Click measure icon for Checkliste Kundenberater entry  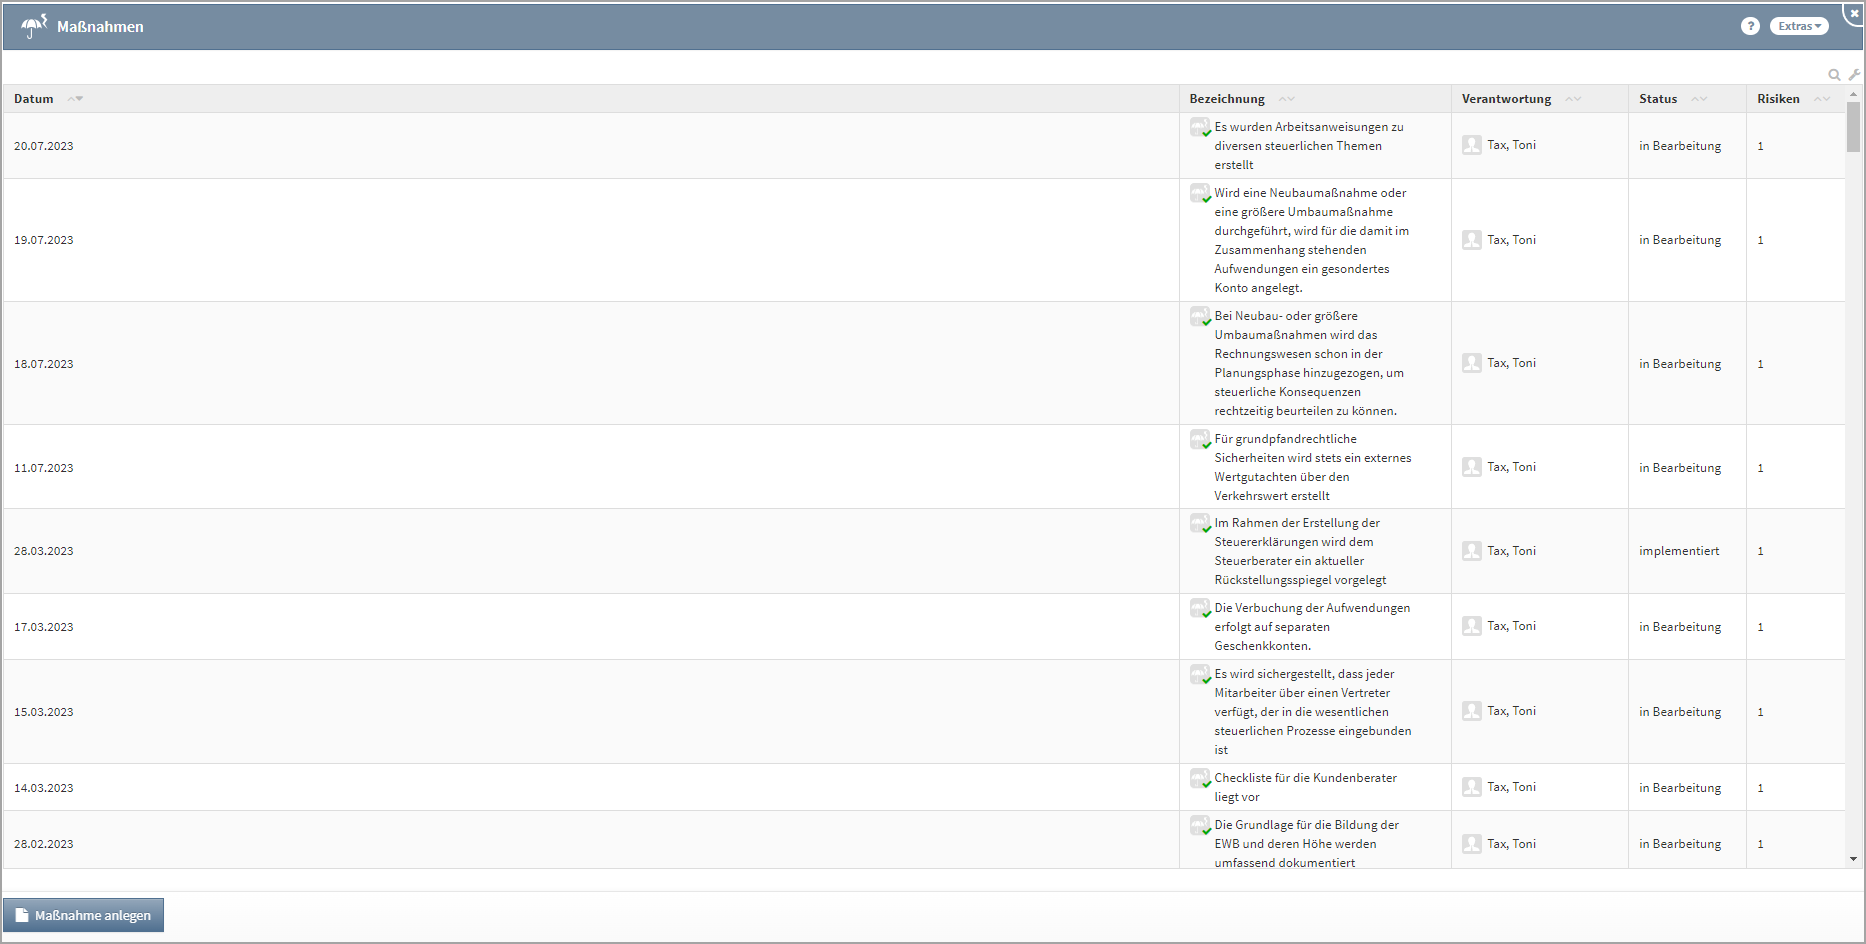(1200, 778)
